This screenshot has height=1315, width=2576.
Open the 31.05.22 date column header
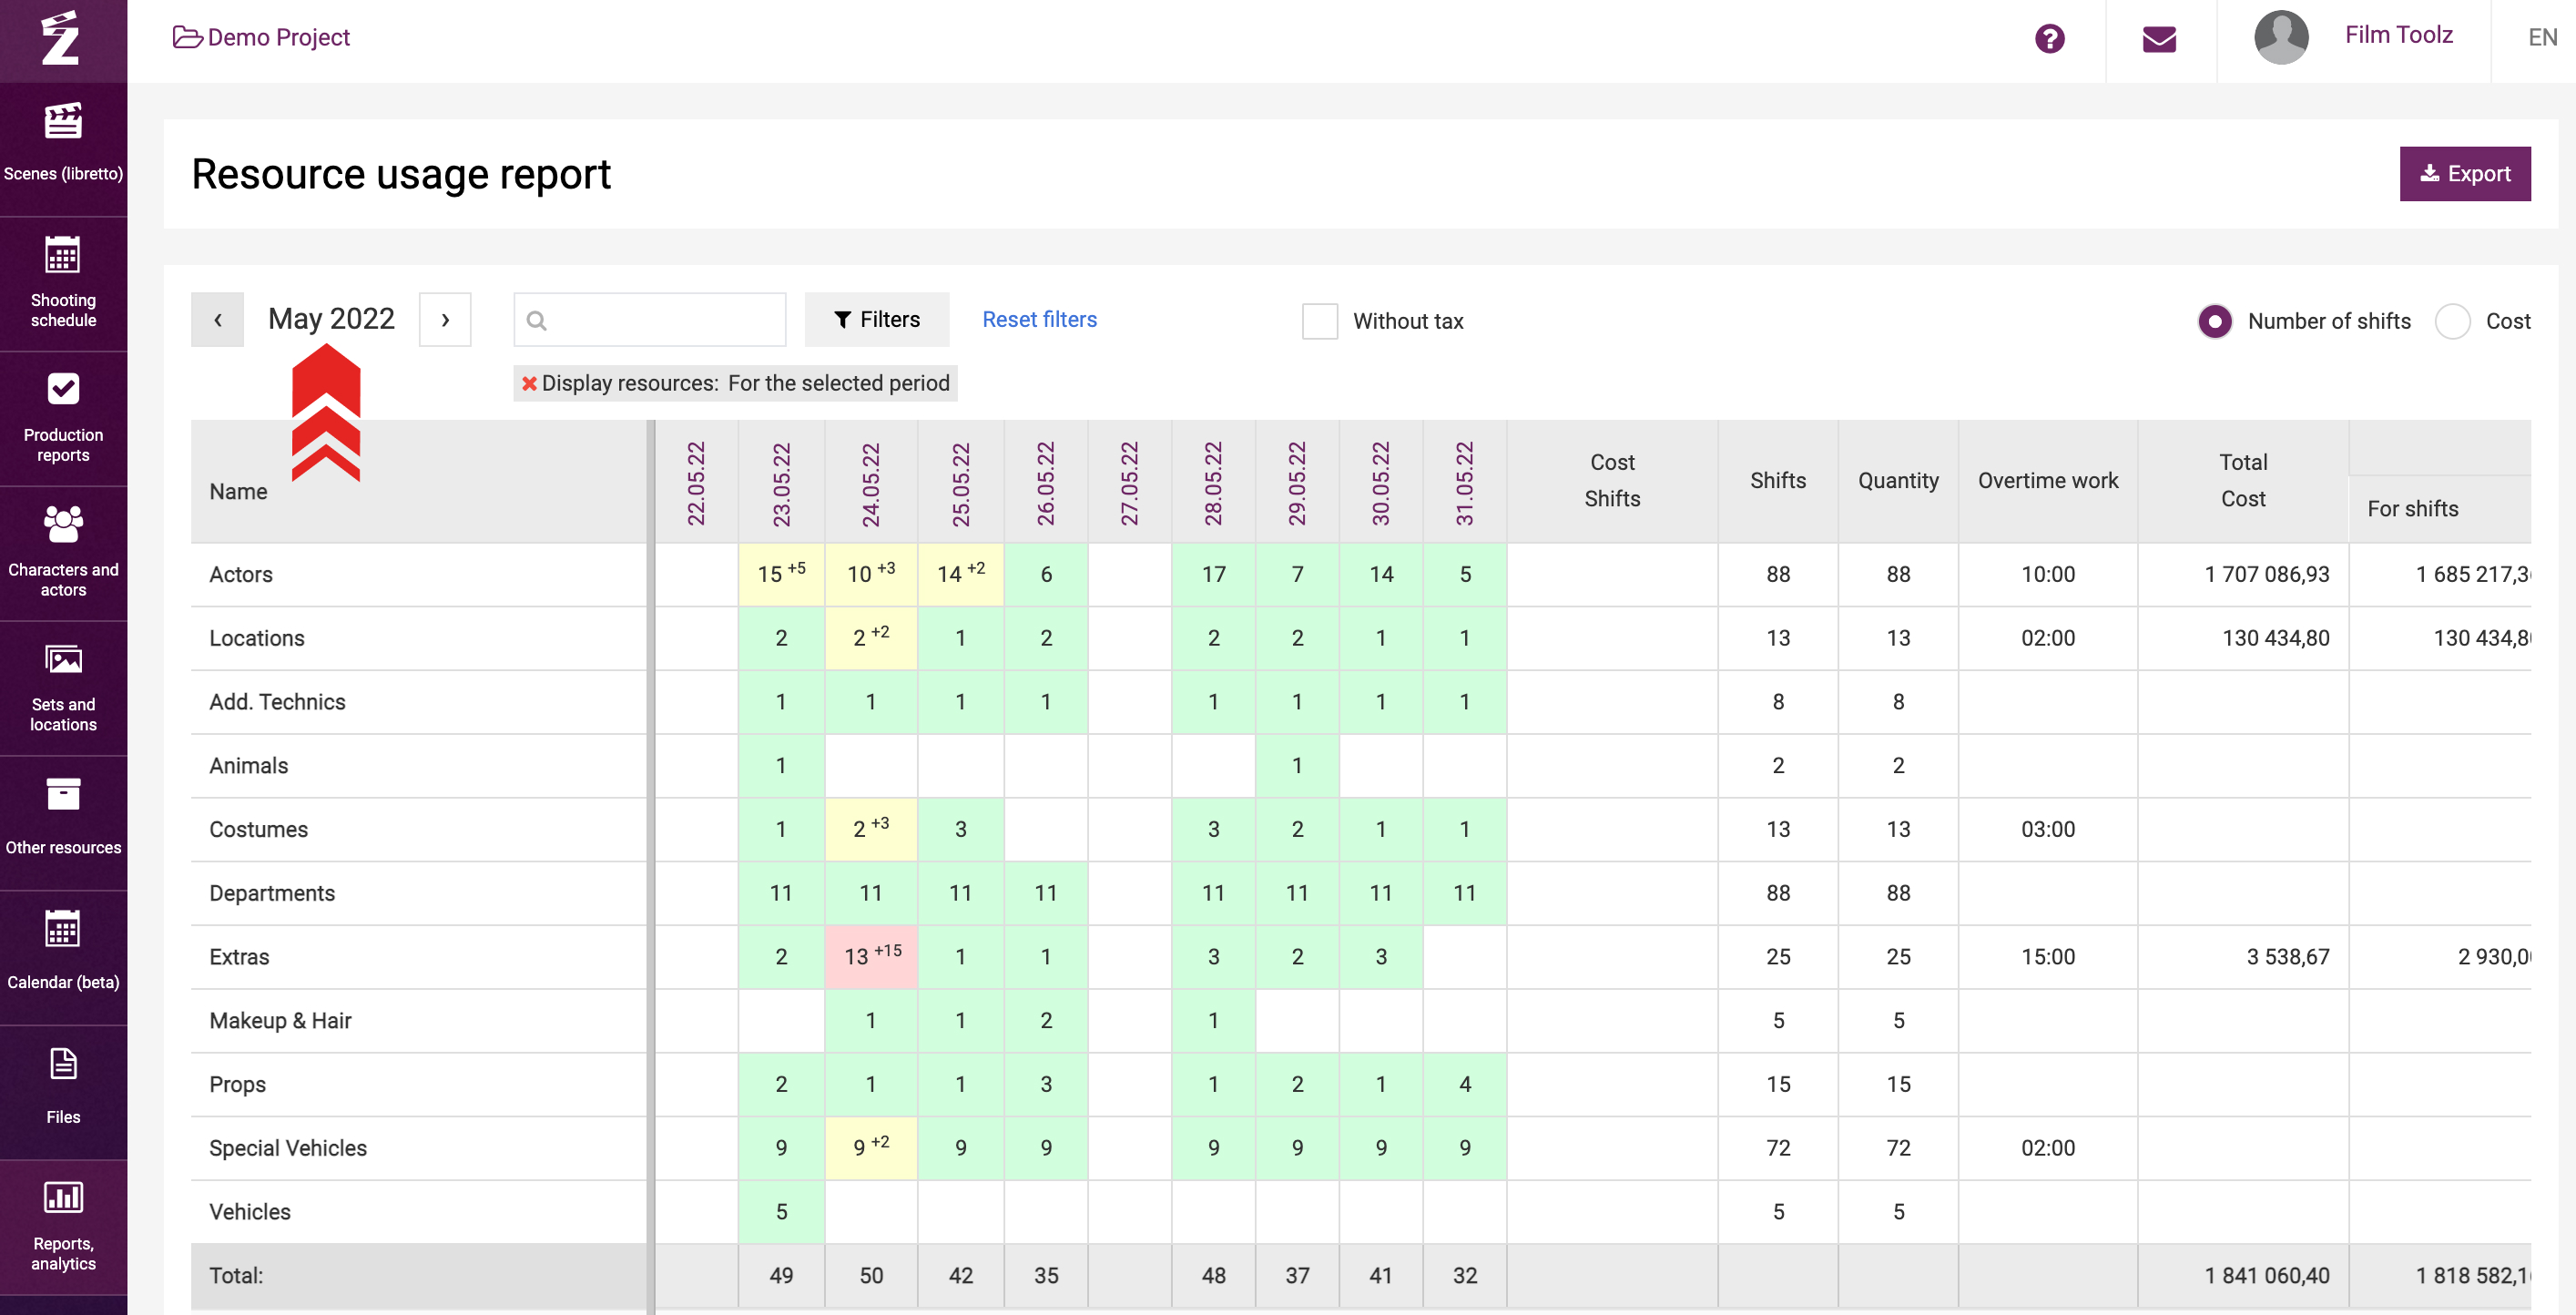1464,484
